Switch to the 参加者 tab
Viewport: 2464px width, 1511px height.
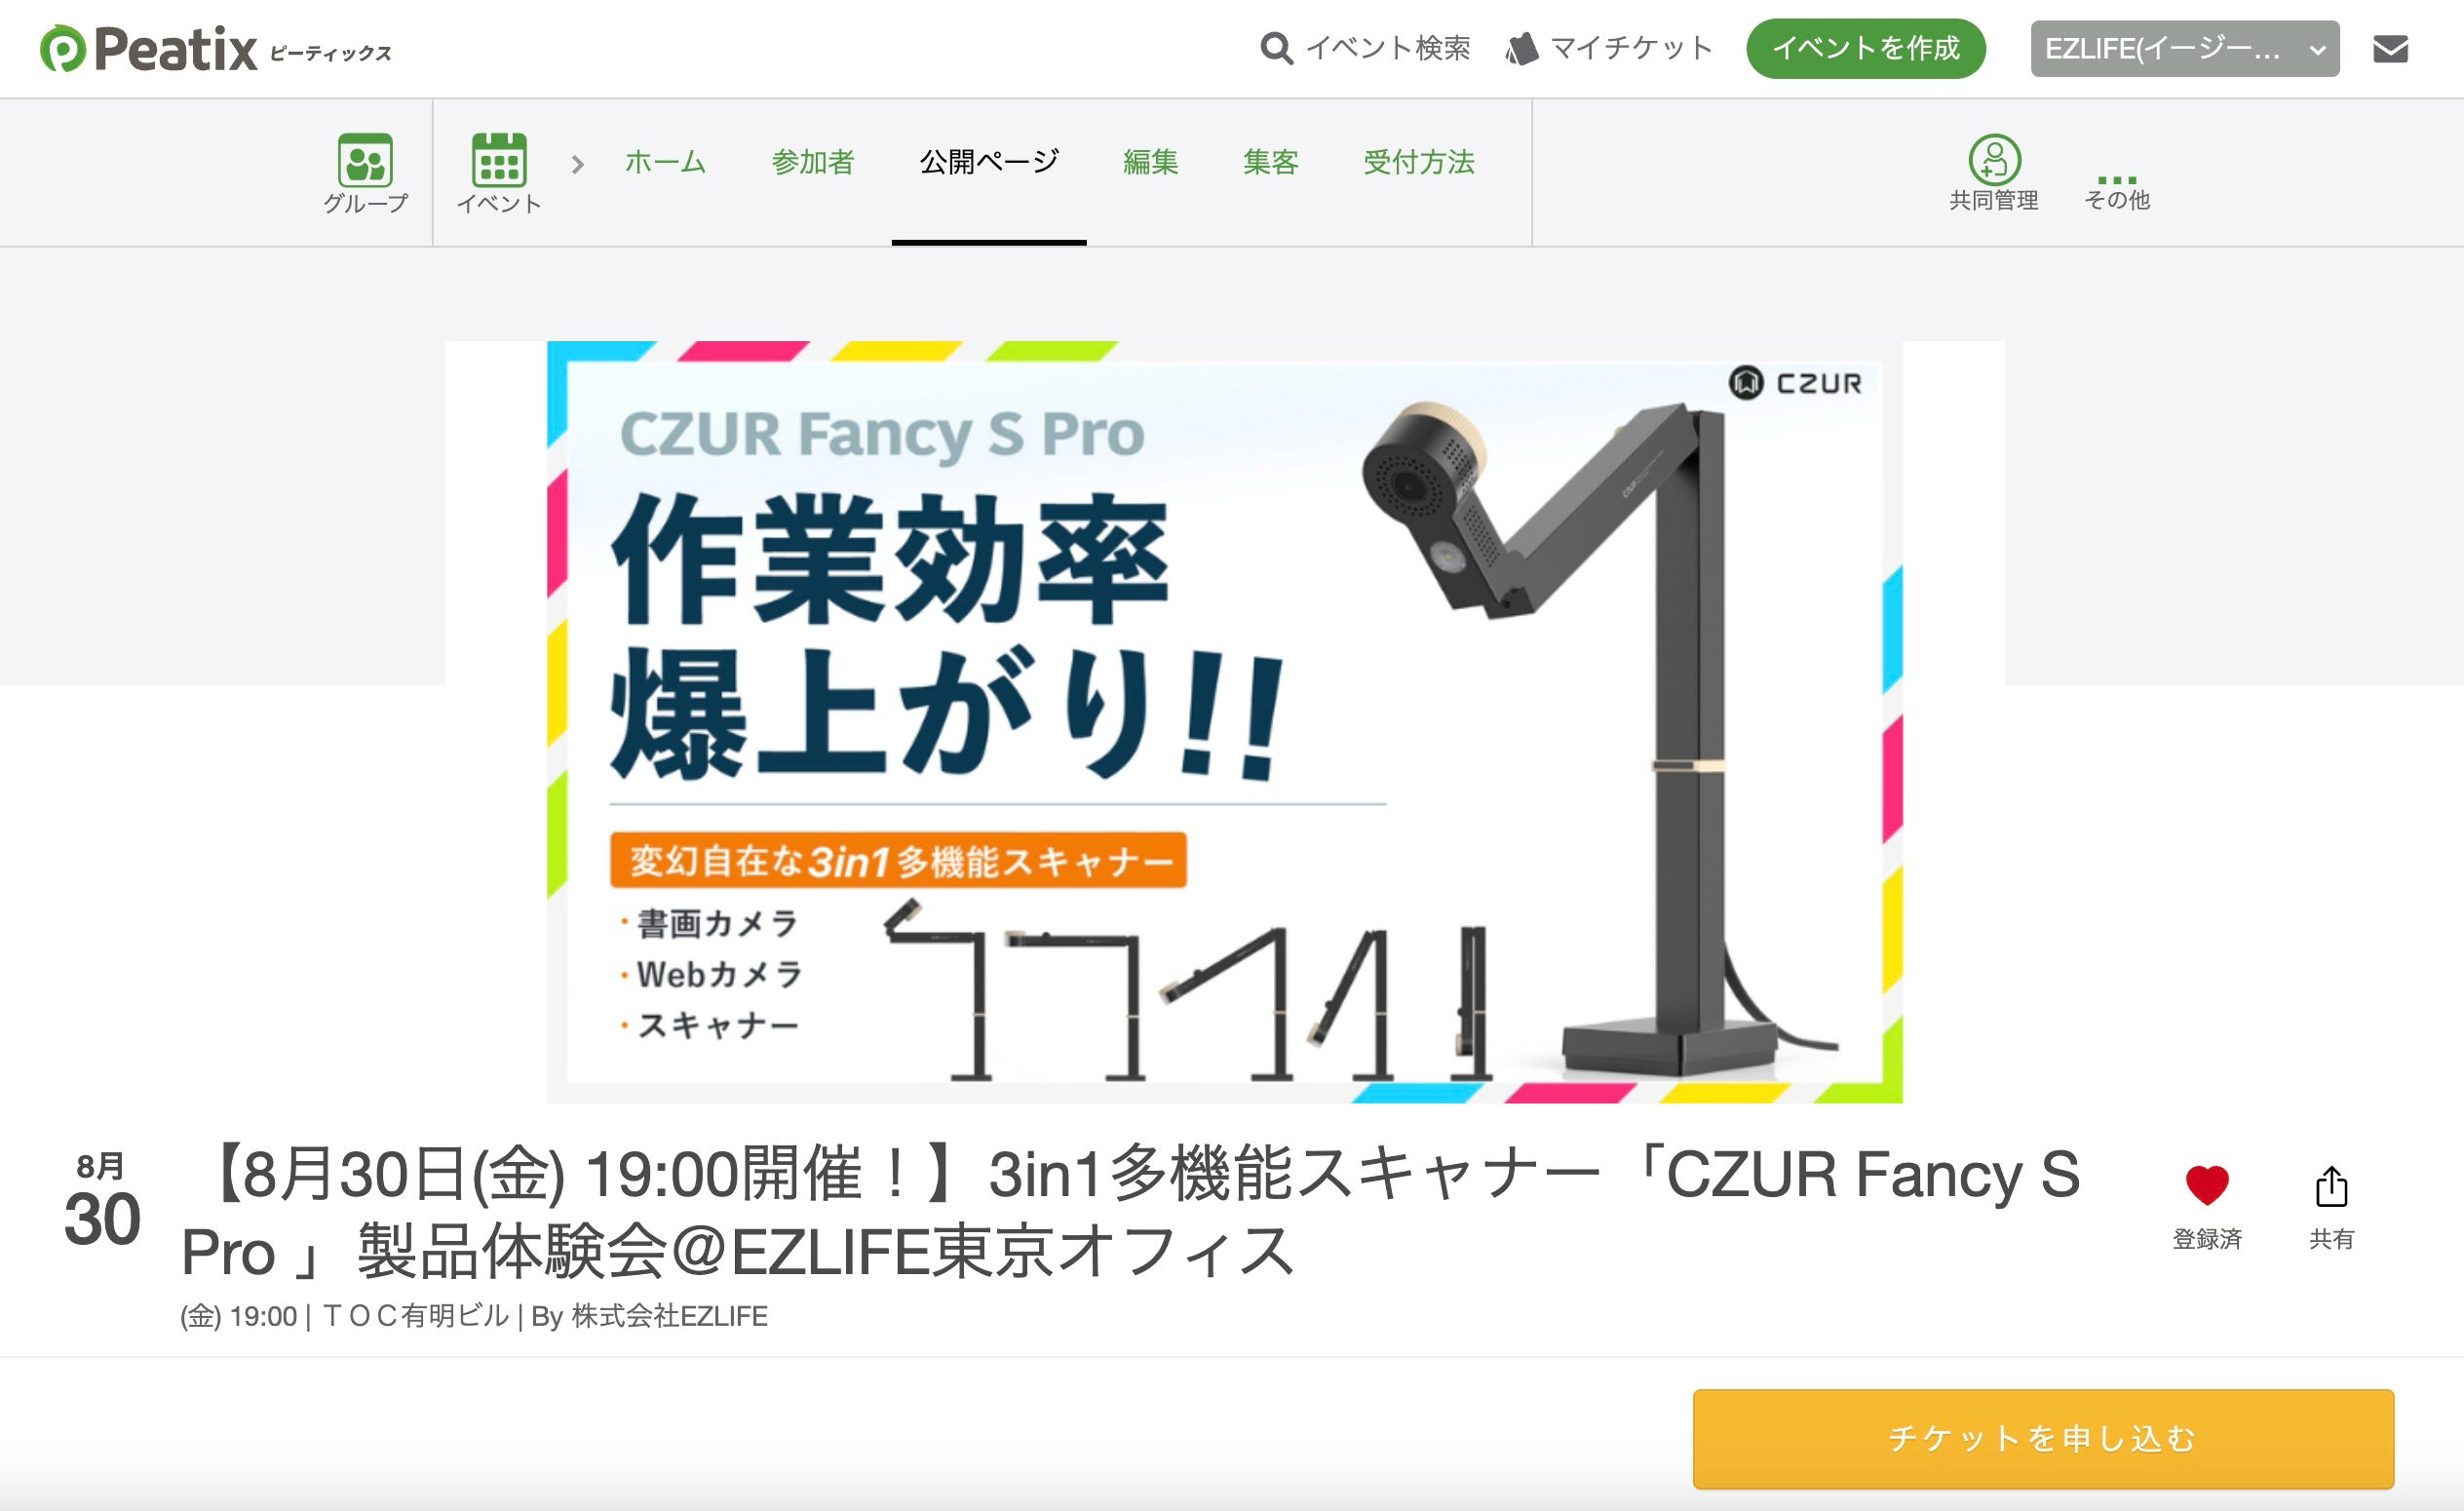[x=813, y=162]
